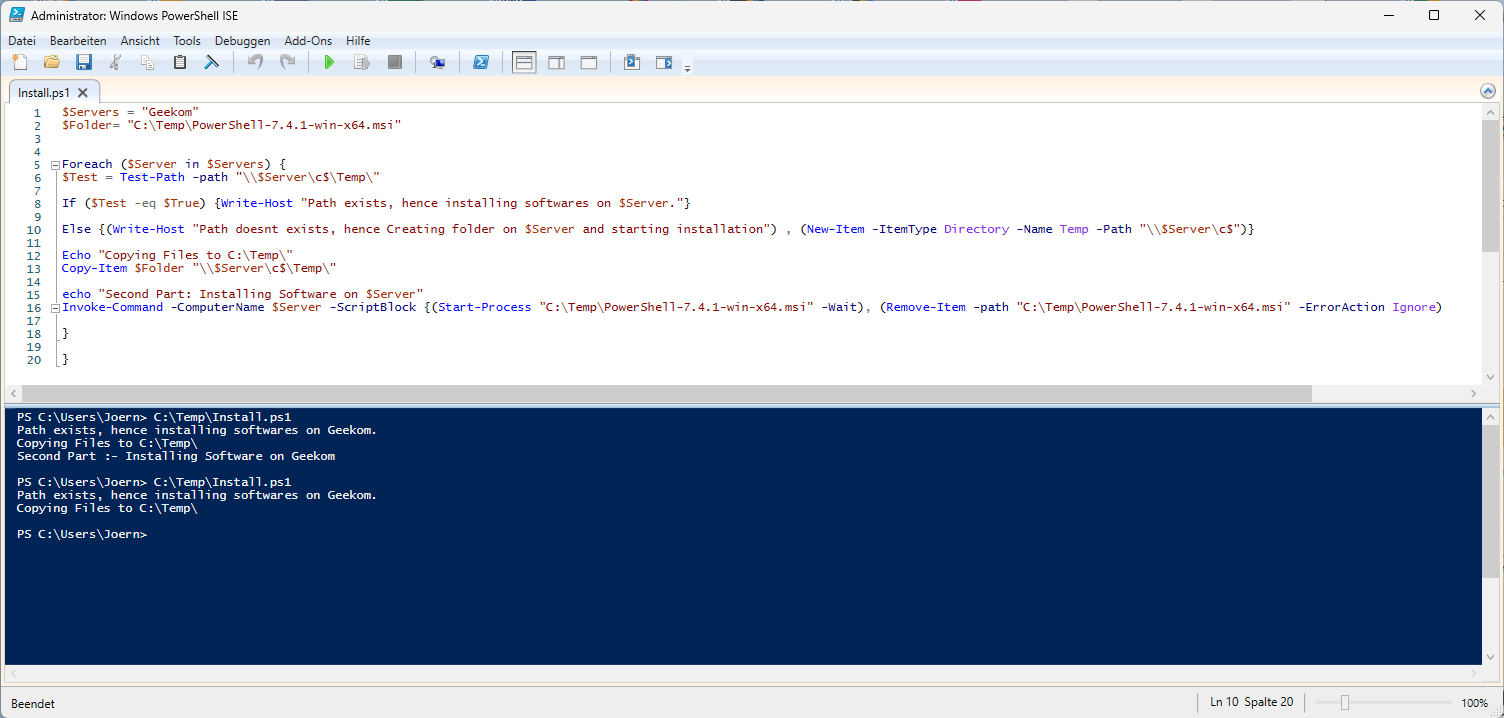Collapse the Foreach block on line 5
The image size is (1504, 718).
pyautogui.click(x=55, y=164)
